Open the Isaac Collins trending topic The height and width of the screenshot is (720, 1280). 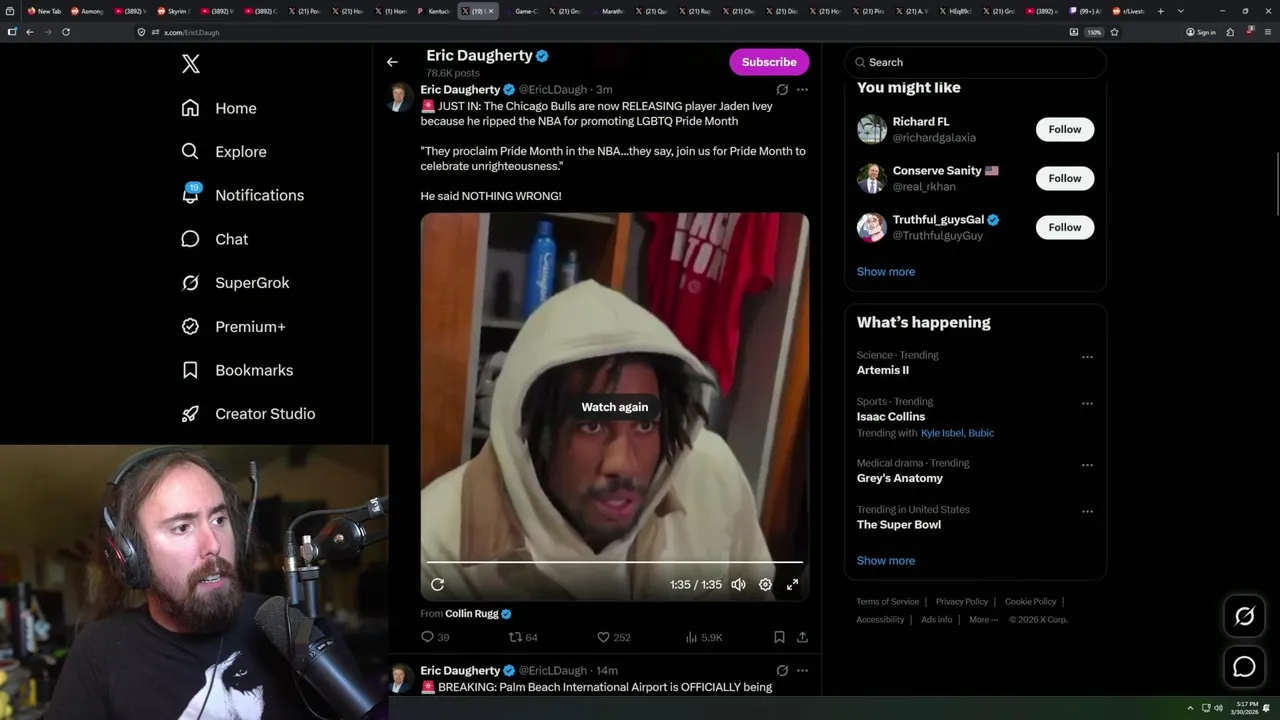point(891,417)
